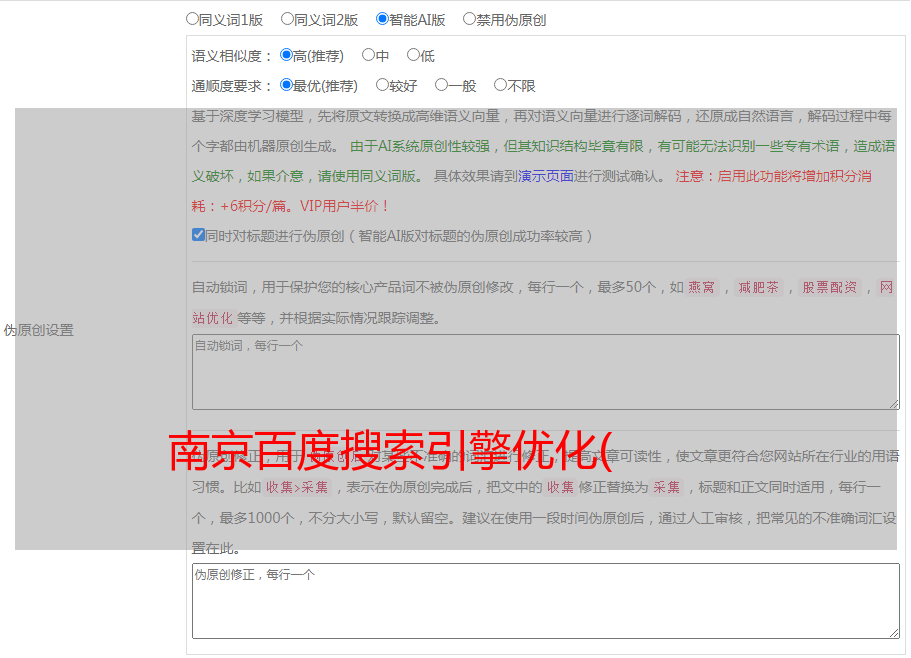Click the 减肥茶 example keyword tag
Screen dimensions: 911x658
[758, 287]
